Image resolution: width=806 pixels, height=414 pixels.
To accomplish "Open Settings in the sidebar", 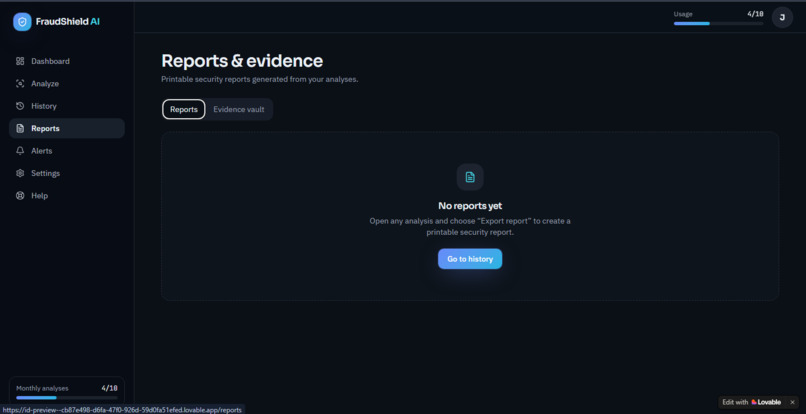I will (x=67, y=173).
